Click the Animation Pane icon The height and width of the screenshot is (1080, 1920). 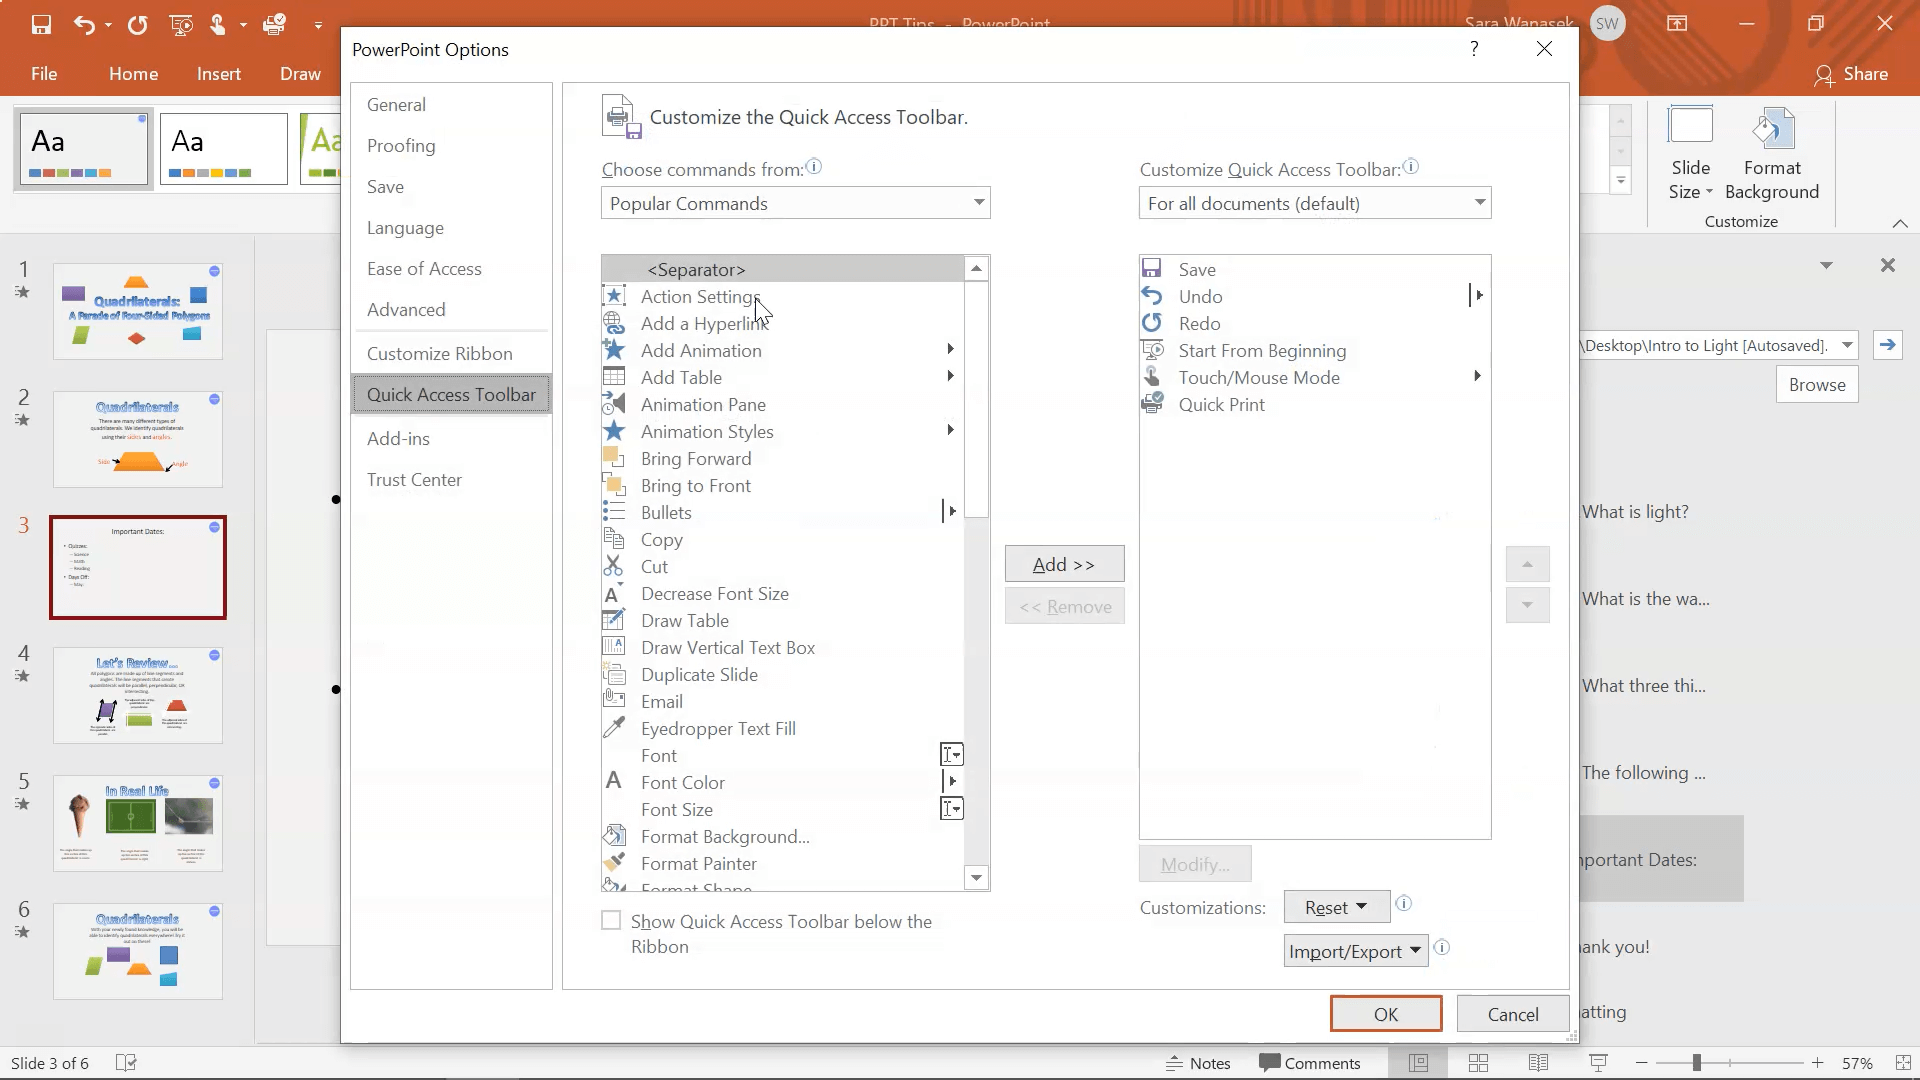click(615, 404)
